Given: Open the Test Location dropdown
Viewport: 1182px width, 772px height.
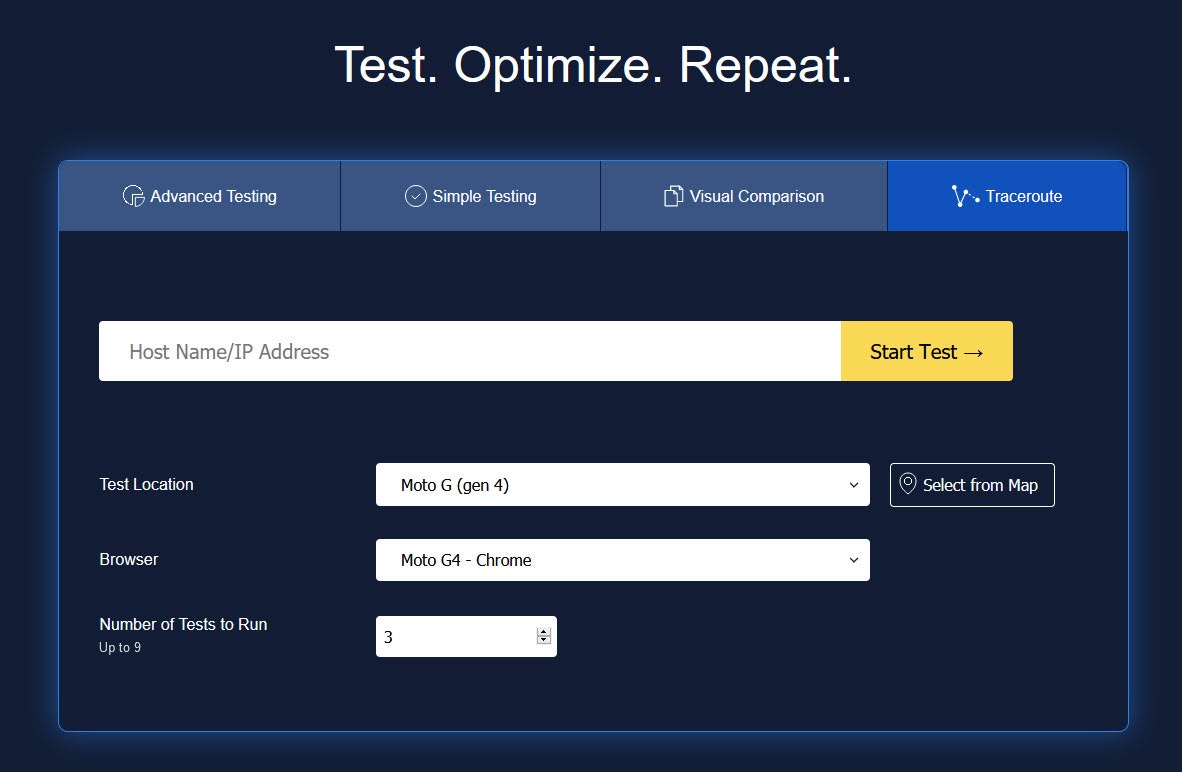Looking at the screenshot, I should point(622,484).
